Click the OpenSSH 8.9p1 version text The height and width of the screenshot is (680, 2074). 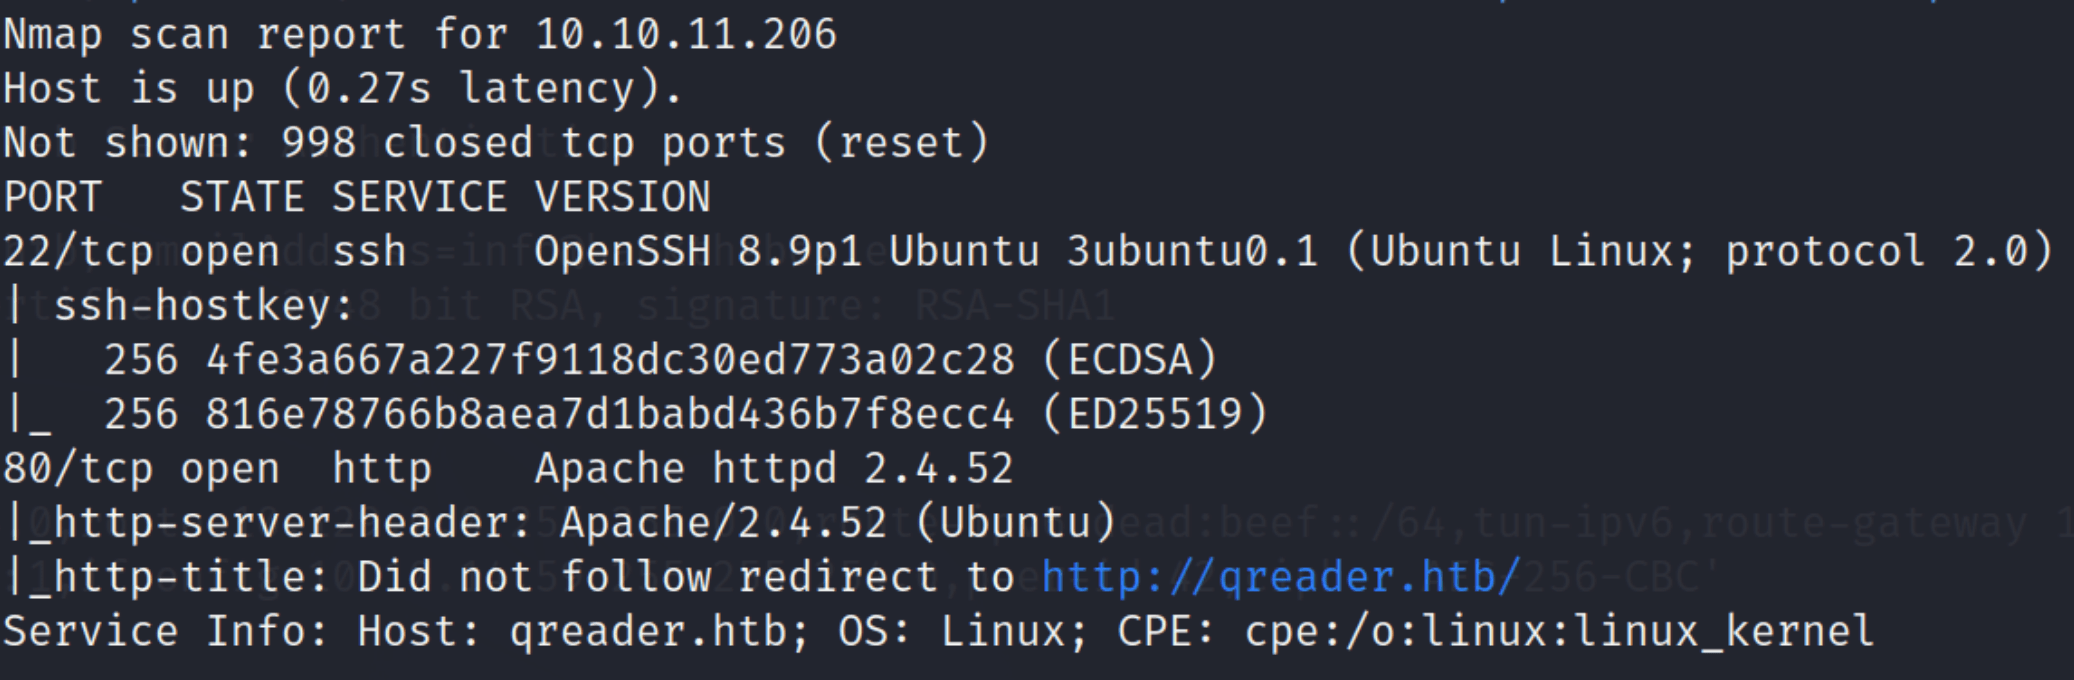coord(698,251)
